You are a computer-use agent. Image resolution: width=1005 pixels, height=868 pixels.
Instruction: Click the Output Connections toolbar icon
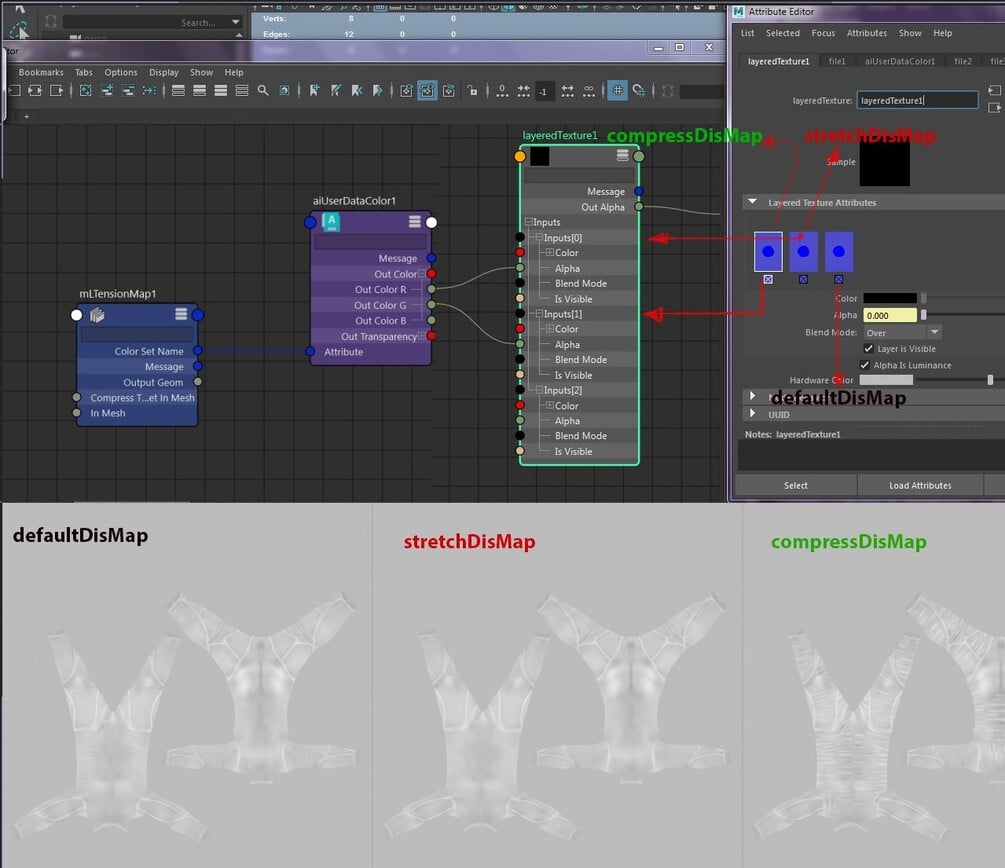point(56,90)
